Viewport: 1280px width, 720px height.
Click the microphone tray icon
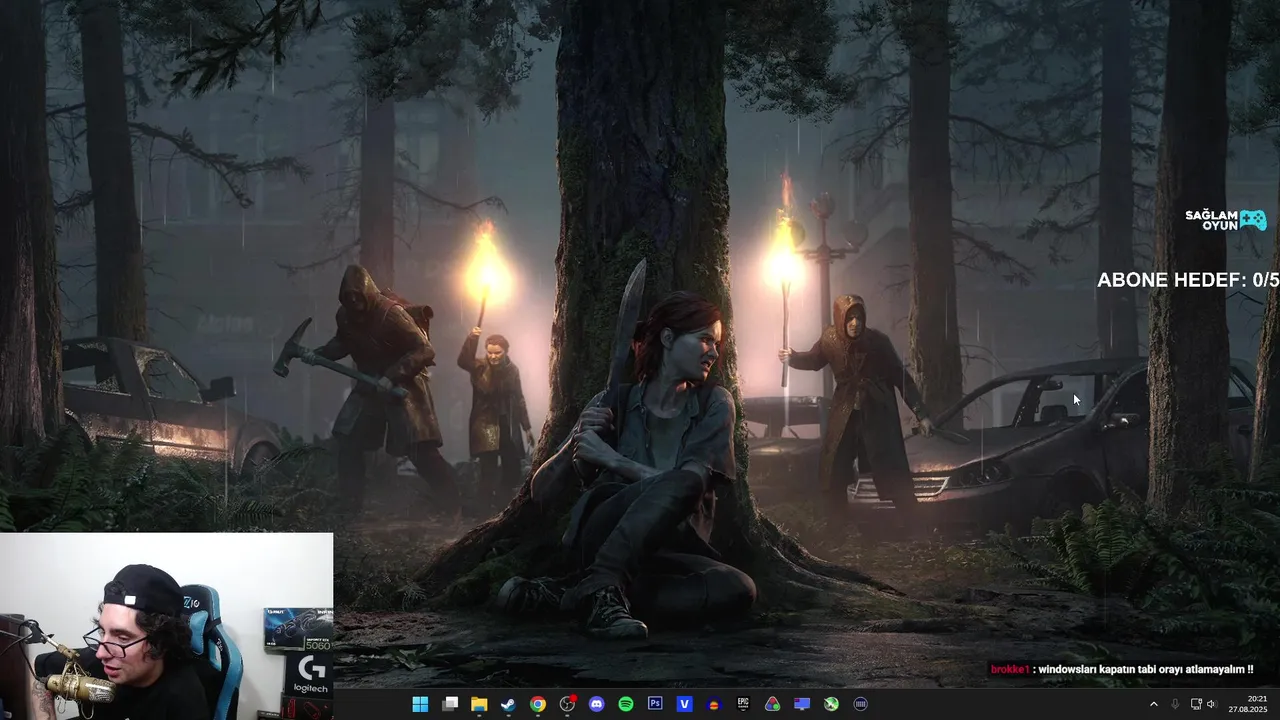click(x=1175, y=704)
